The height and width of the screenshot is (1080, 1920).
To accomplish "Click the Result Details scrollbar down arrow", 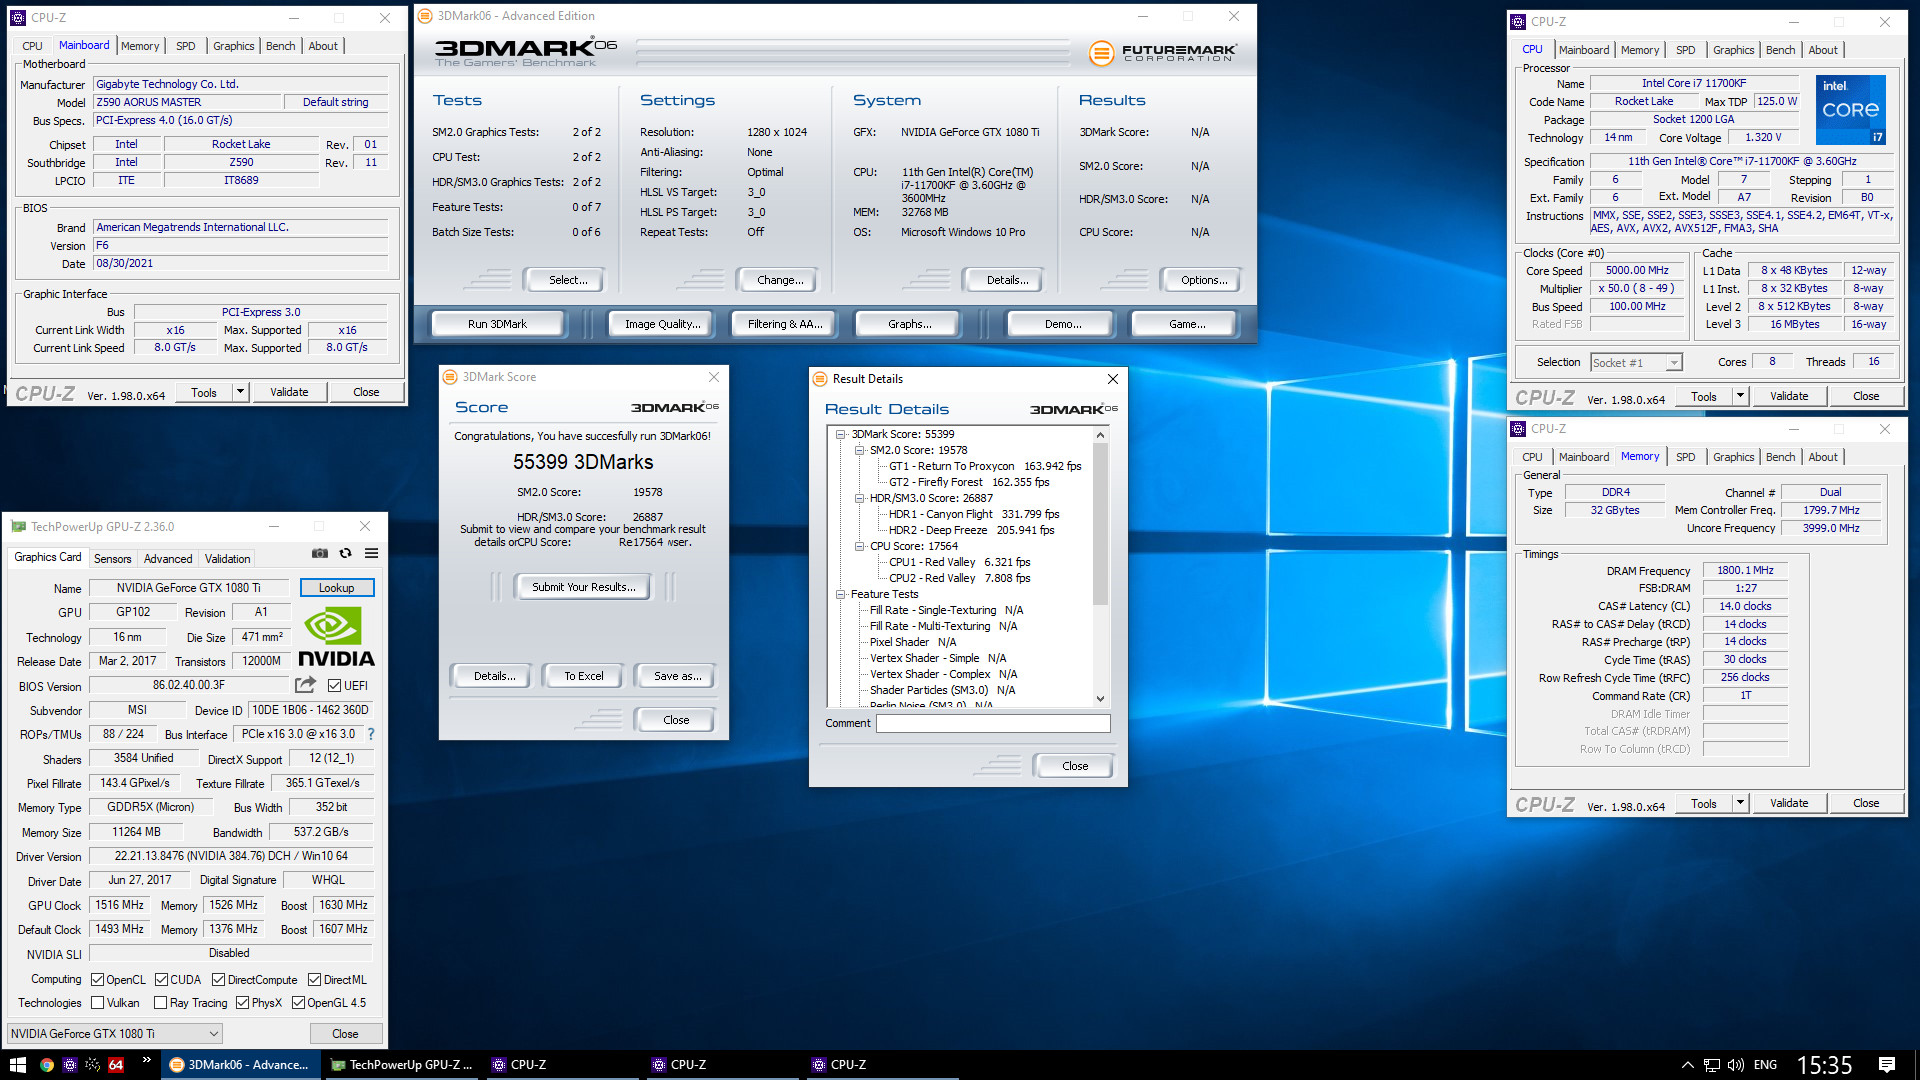I will tap(1100, 699).
